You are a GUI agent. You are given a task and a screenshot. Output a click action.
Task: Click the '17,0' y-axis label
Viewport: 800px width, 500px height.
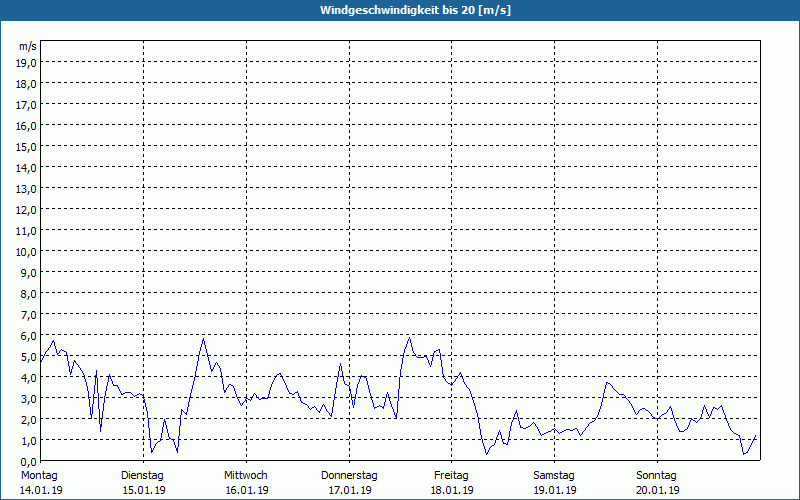tap(27, 105)
